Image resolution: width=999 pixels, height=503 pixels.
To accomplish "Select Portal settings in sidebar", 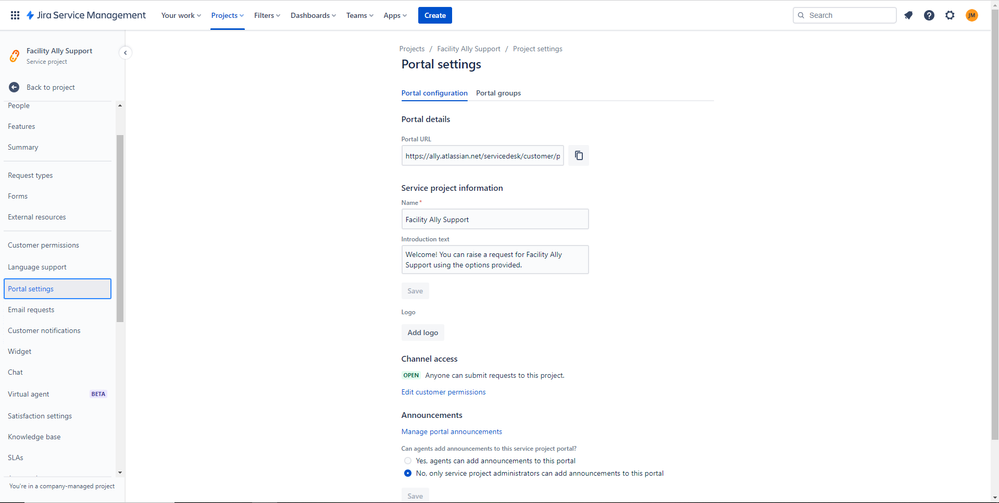I will click(x=57, y=289).
